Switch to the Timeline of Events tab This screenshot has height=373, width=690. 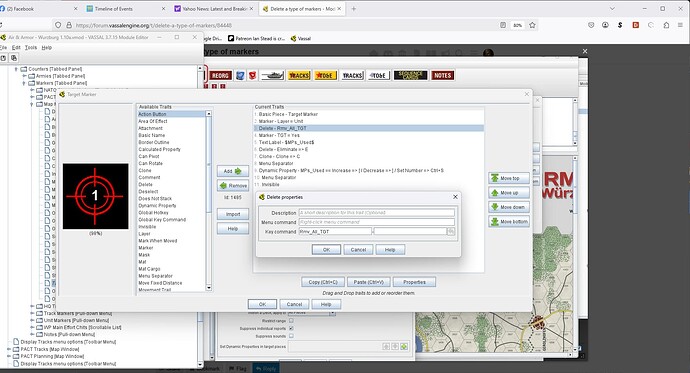[x=114, y=9]
